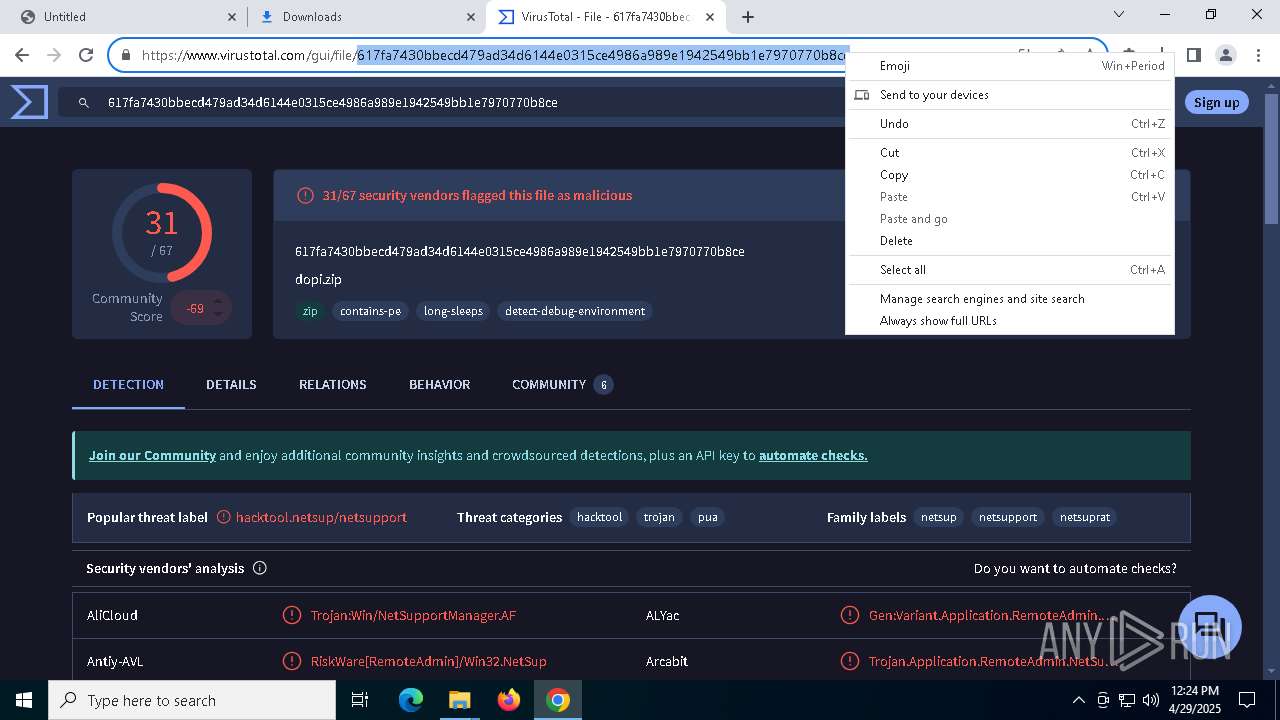Select Delete in the context menu
This screenshot has width=1280, height=720.
[x=1010, y=241]
